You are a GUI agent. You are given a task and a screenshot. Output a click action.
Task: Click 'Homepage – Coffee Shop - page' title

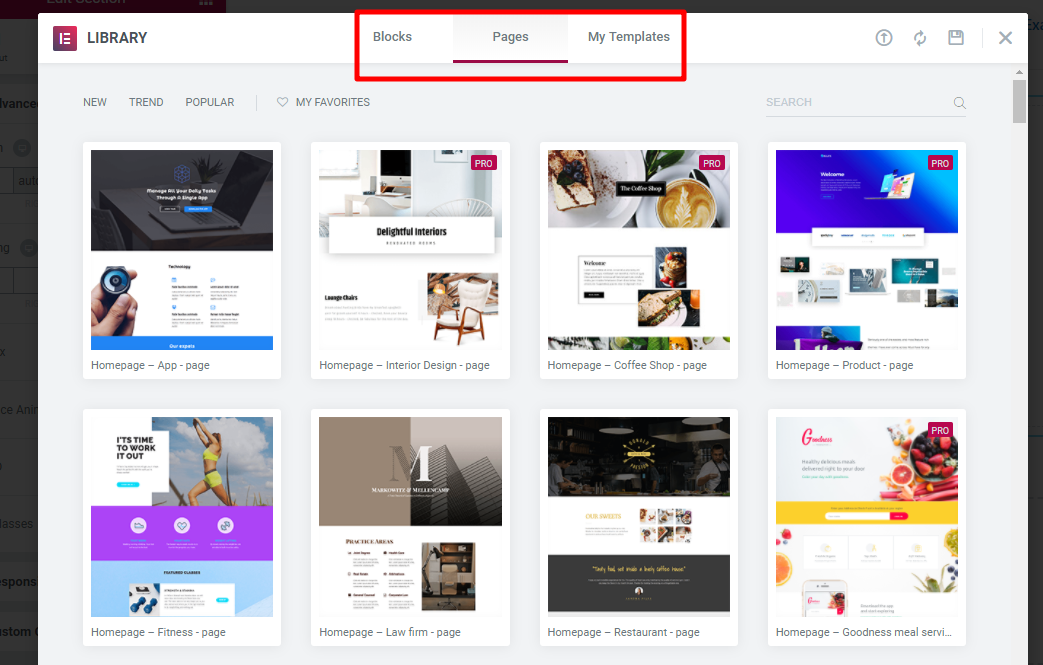coord(627,365)
